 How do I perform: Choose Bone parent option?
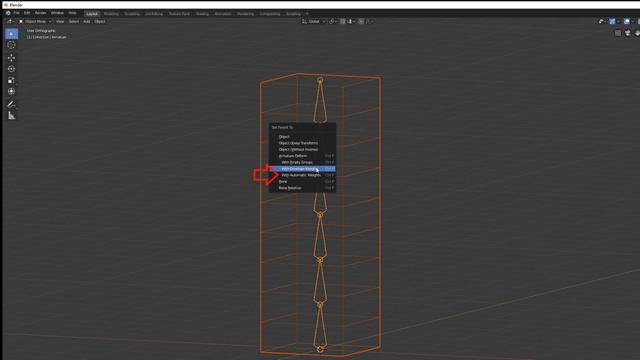(x=302, y=182)
